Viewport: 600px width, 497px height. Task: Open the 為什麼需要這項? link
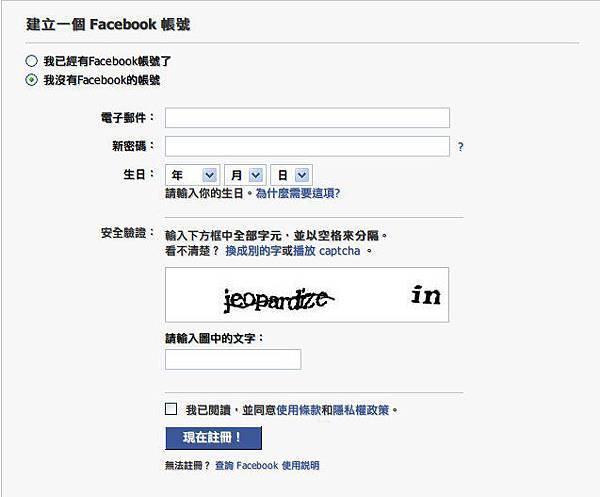coord(298,193)
